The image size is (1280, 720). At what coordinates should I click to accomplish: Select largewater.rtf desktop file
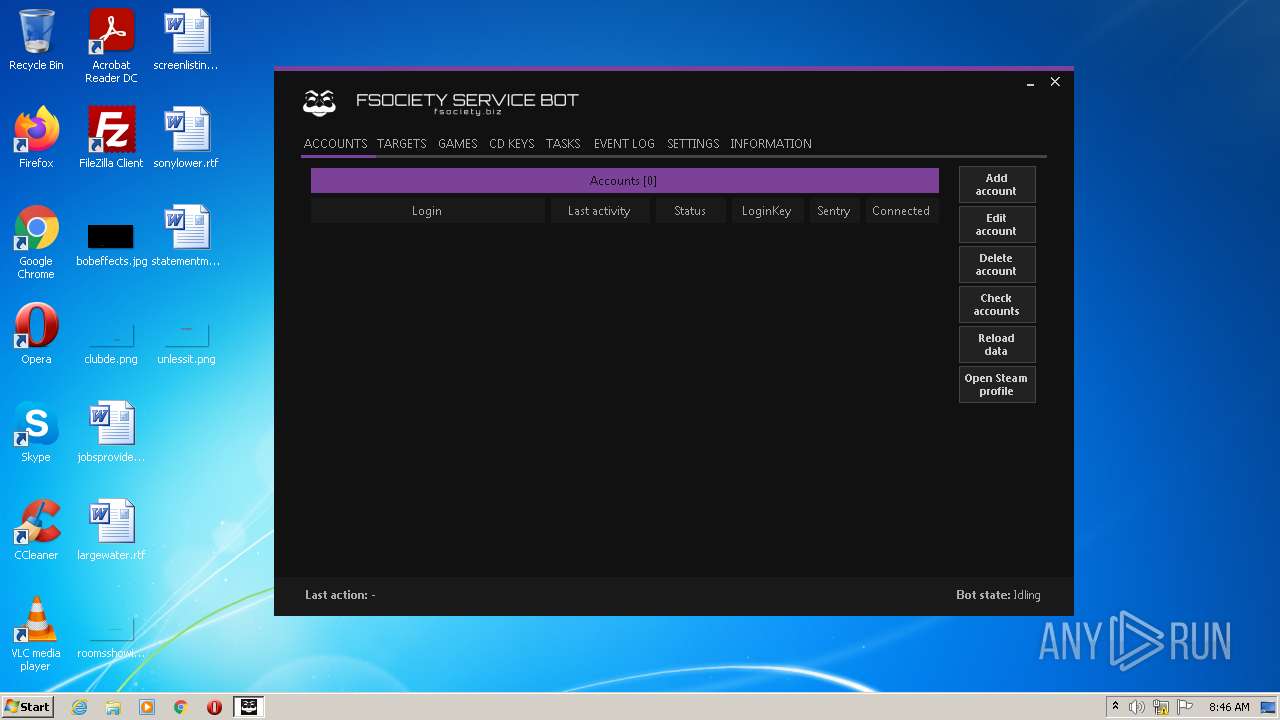click(x=111, y=530)
